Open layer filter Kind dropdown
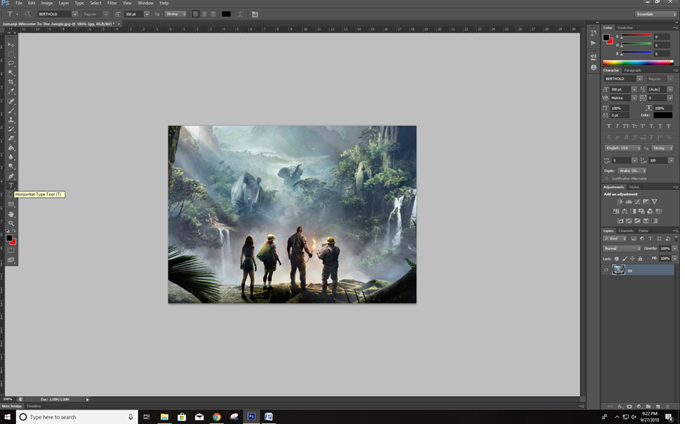This screenshot has width=685, height=426. 615,239
